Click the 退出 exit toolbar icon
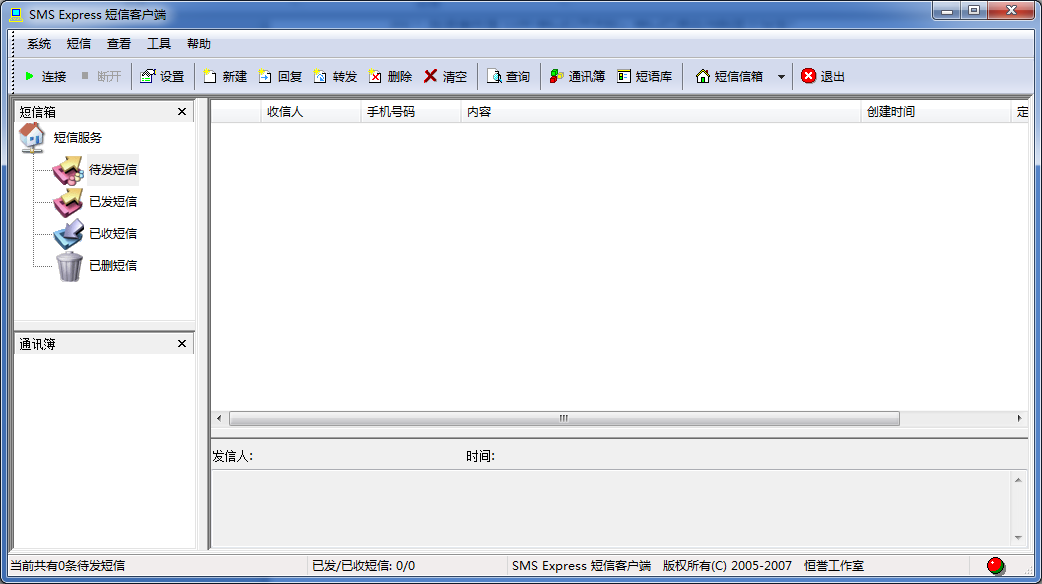Screen dimensions: 1042x584 [808, 76]
